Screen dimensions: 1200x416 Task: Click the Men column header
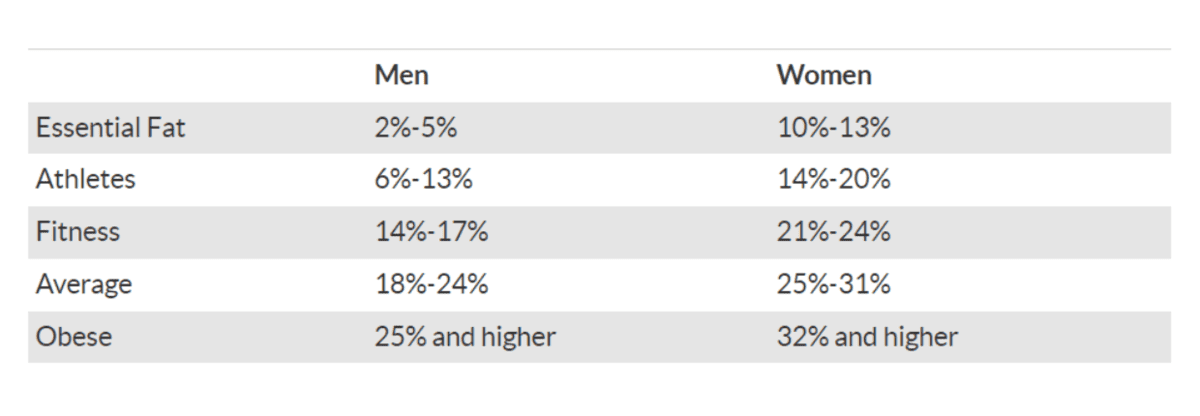tap(401, 75)
